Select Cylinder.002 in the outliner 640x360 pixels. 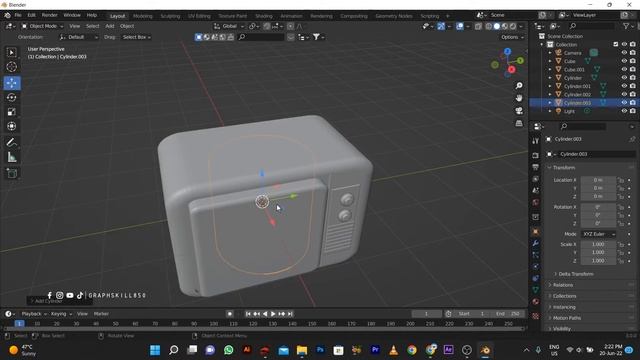(577, 94)
